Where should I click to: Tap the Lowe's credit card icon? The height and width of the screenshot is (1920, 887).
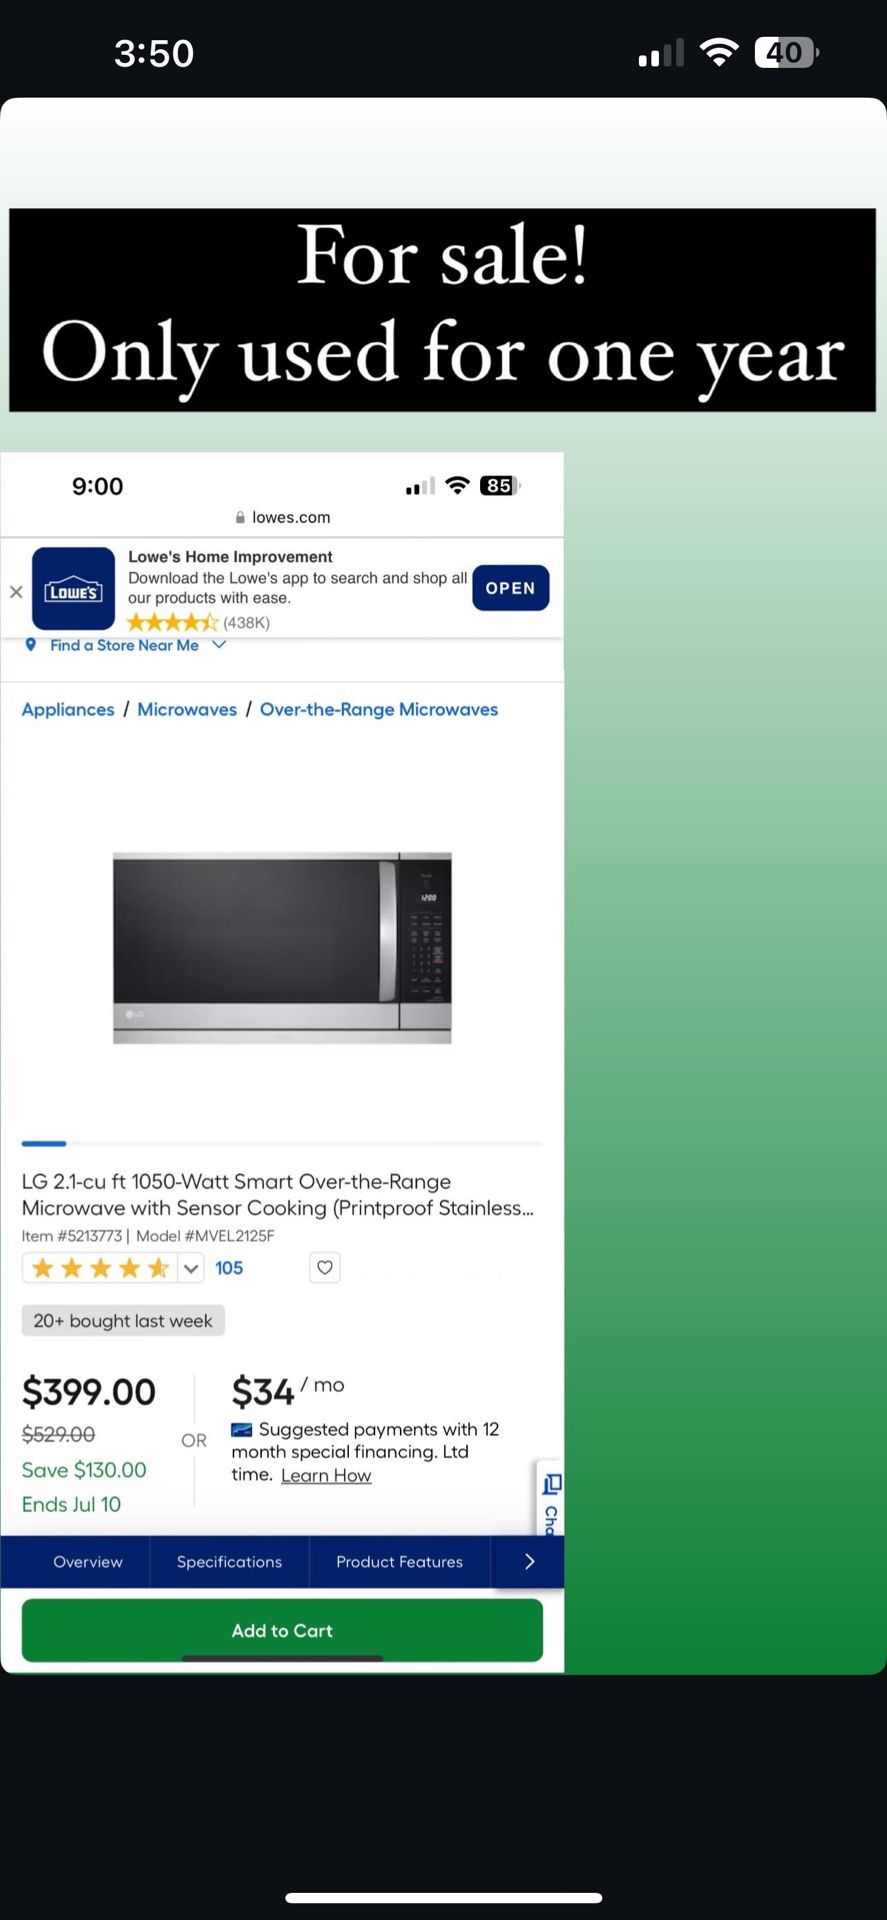point(242,1429)
